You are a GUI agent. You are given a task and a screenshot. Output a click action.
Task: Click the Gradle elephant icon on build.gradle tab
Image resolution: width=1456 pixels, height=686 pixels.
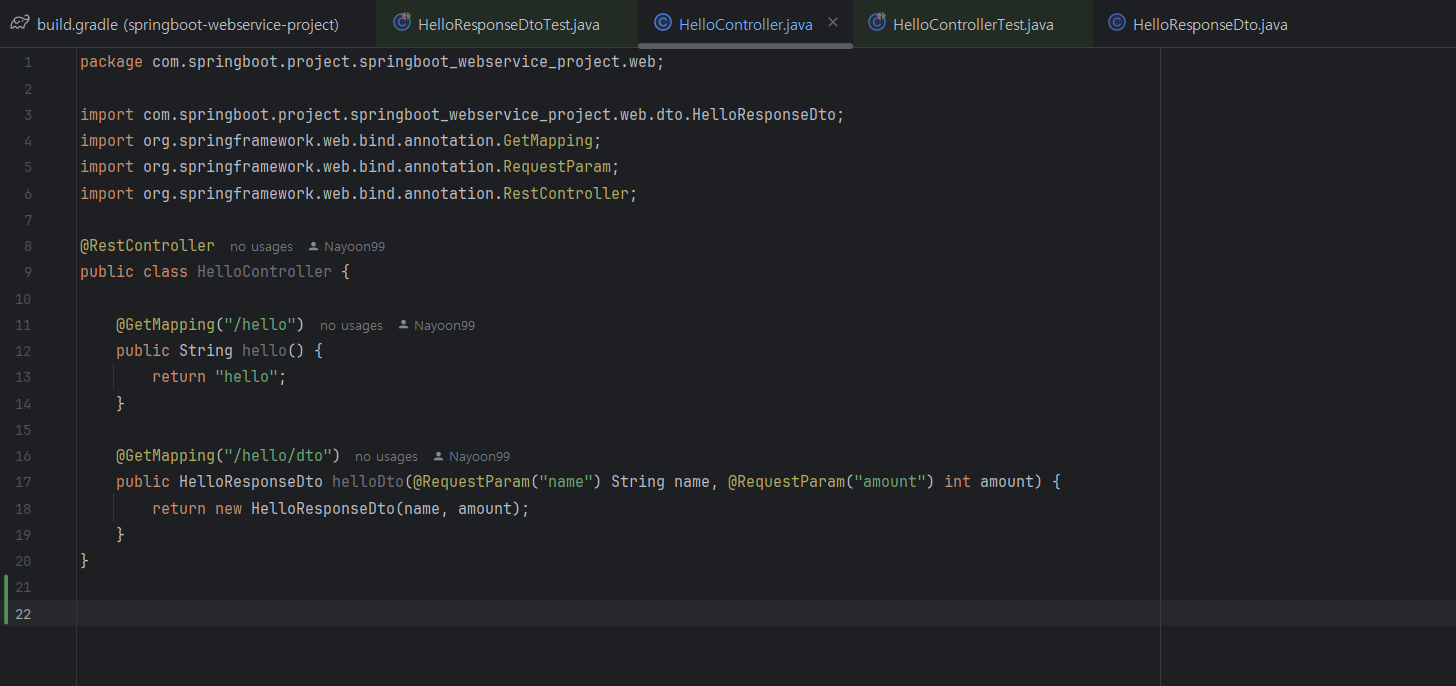click(19, 23)
